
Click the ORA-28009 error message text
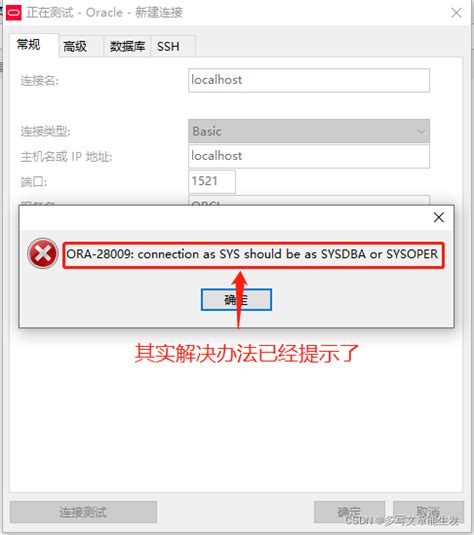[x=252, y=254]
